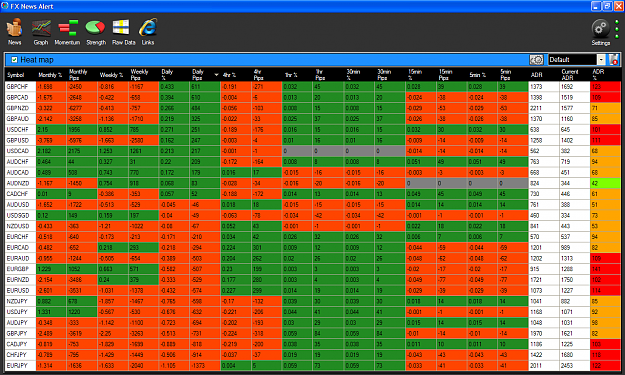
Task: Click GBPCHF ADR % cell showing 123
Action: click(605, 86)
